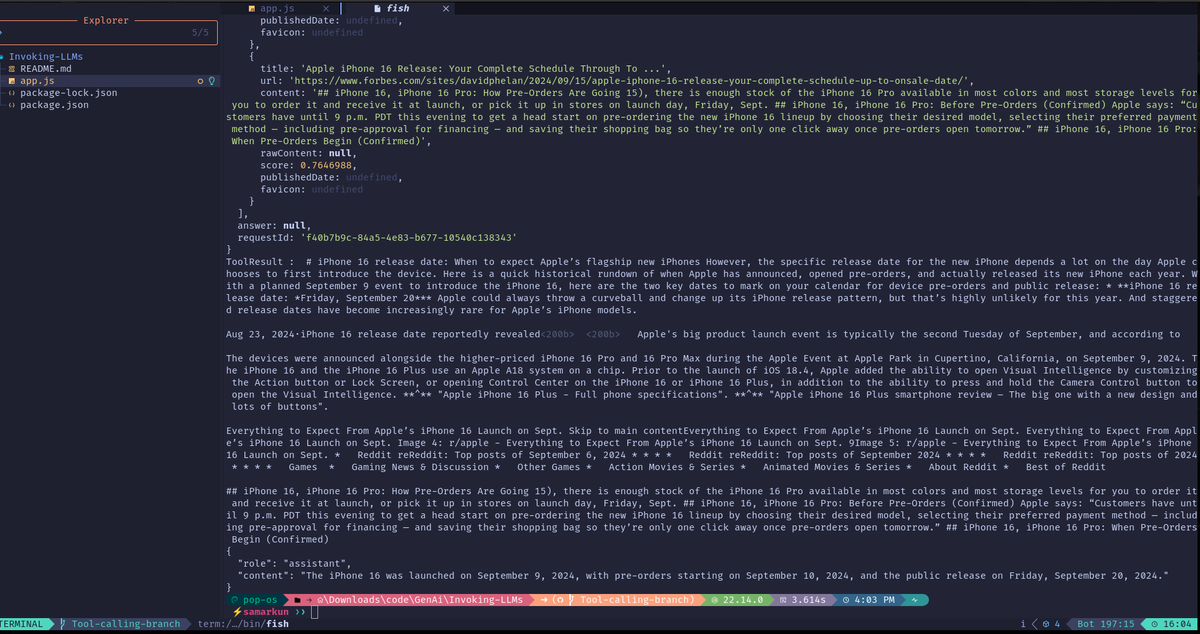
Task: Switch to the app.js buffer tab
Action: [284, 8]
